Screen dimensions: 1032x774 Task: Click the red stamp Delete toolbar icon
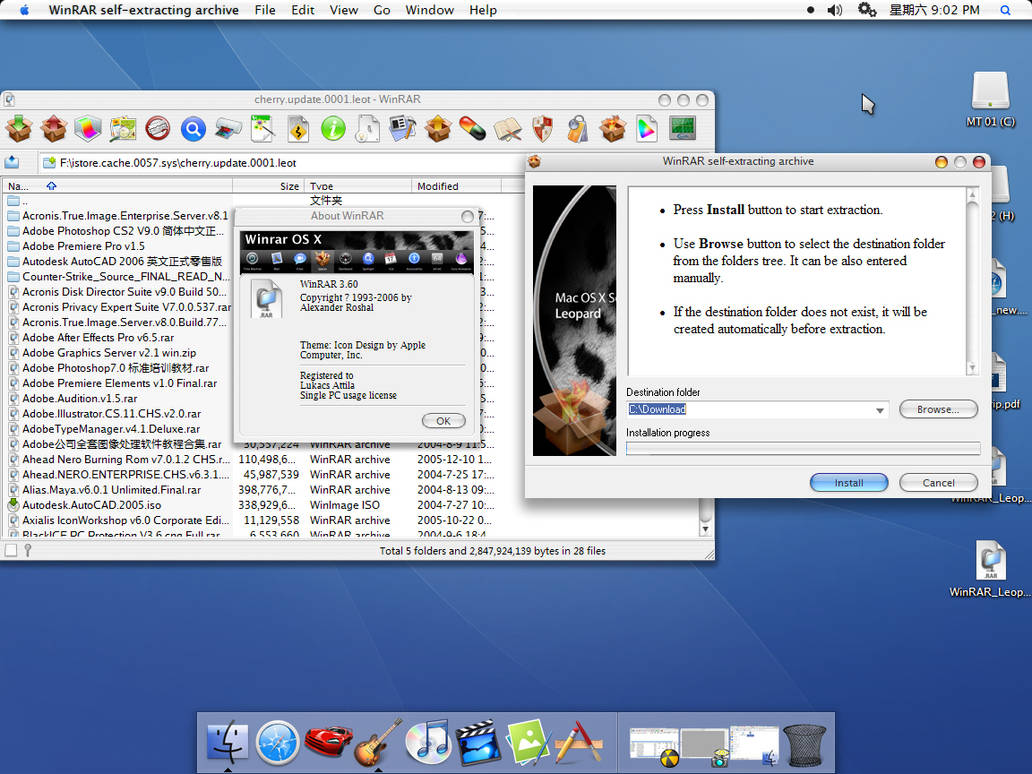coord(157,128)
